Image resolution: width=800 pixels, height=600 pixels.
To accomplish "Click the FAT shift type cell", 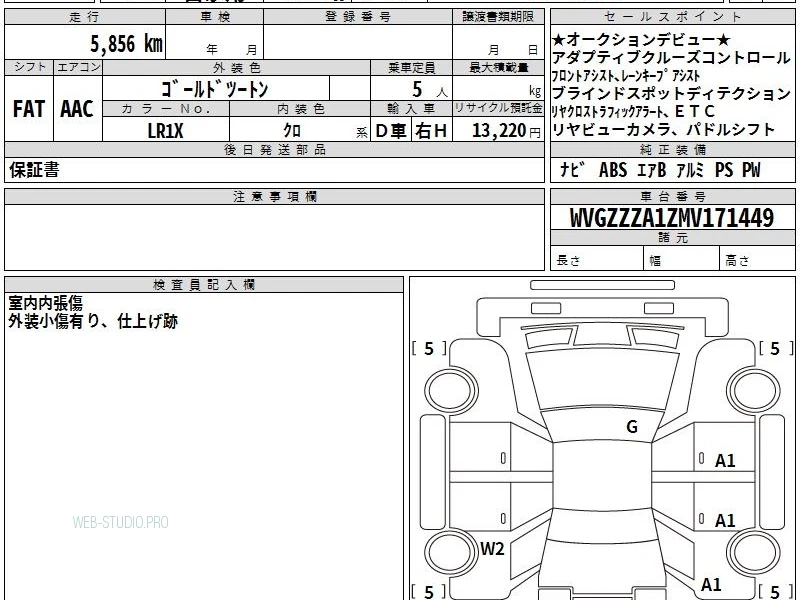I will pyautogui.click(x=29, y=109).
